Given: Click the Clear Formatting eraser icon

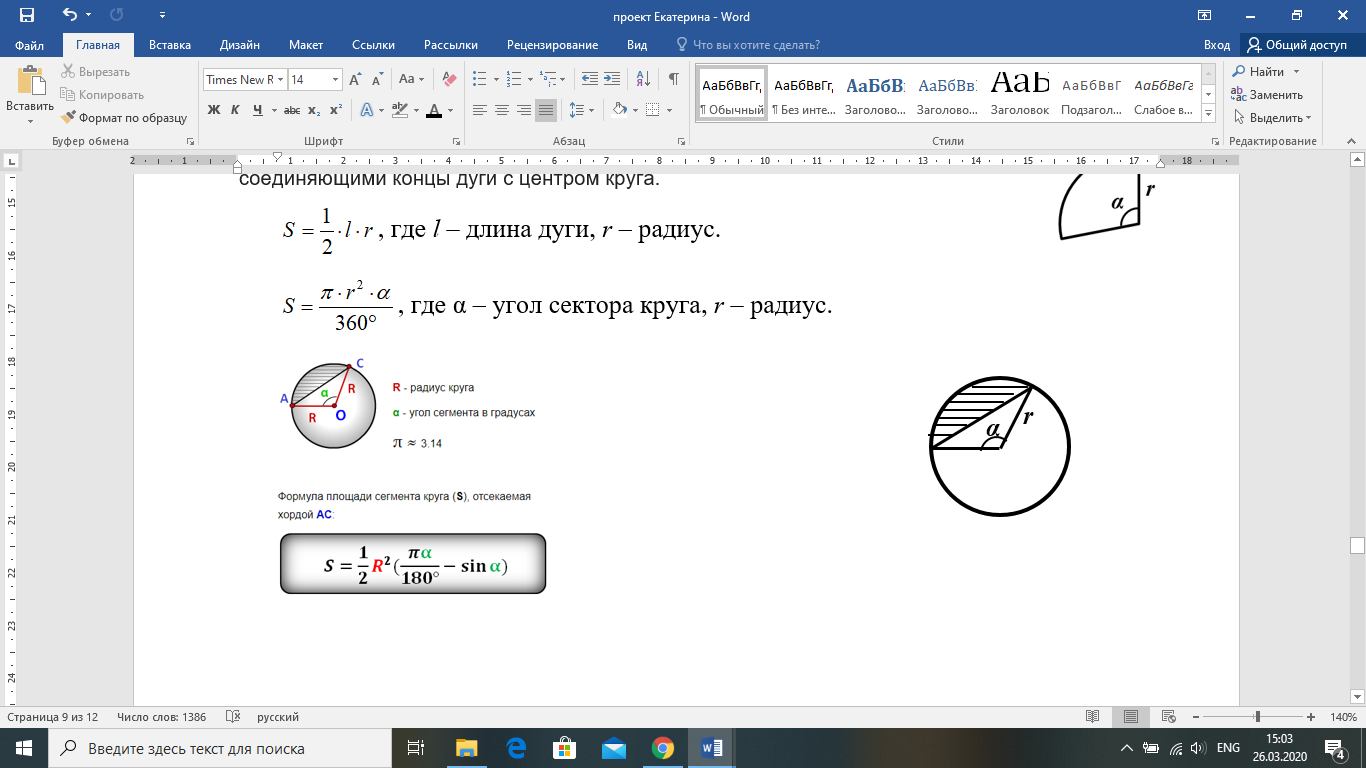Looking at the screenshot, I should pos(449,79).
